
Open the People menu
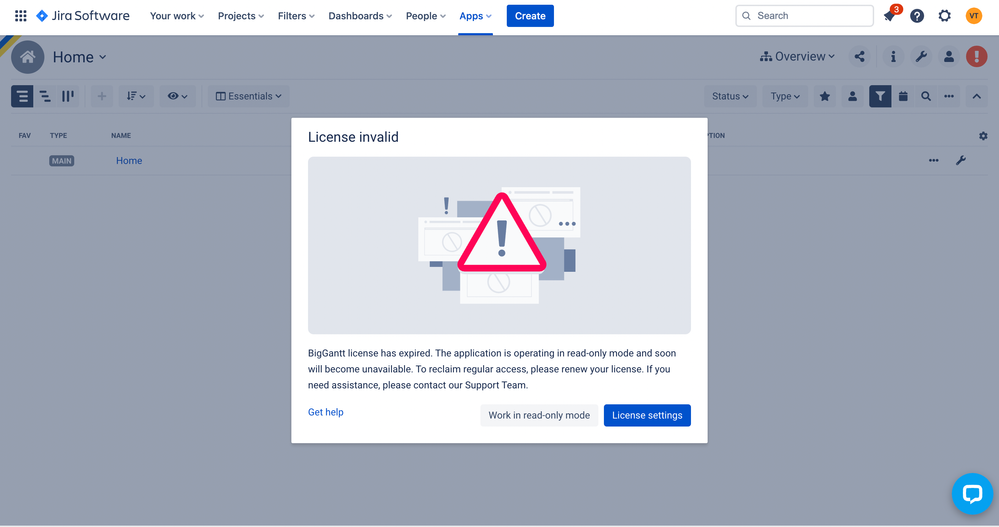(x=426, y=16)
